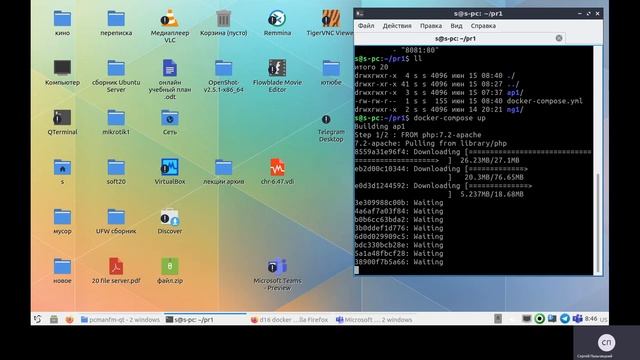Click Microsoft Teams tray icon

[577, 318]
